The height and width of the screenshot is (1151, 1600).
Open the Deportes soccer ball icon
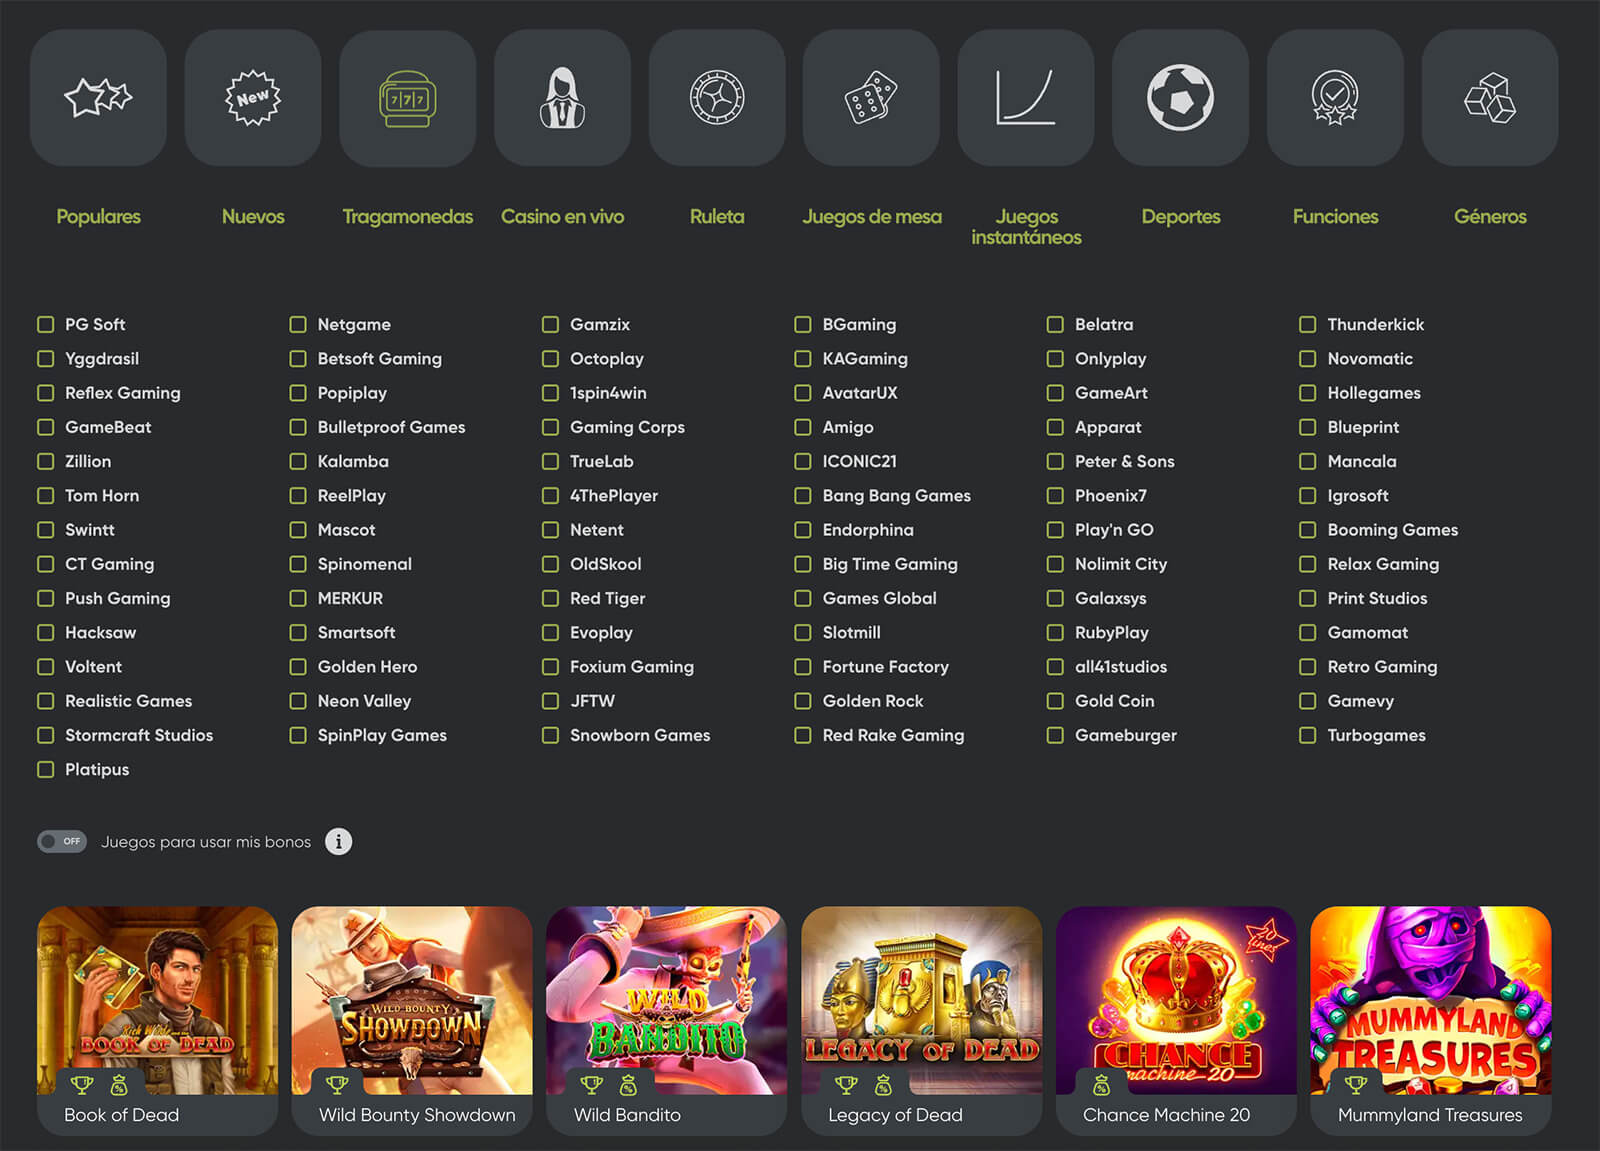1180,98
